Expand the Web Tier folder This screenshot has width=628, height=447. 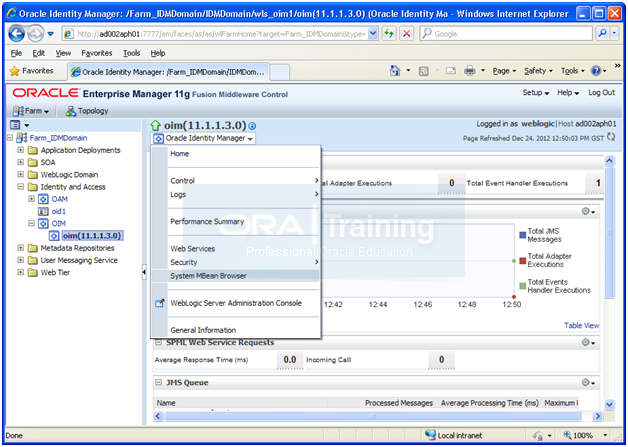tap(20, 272)
